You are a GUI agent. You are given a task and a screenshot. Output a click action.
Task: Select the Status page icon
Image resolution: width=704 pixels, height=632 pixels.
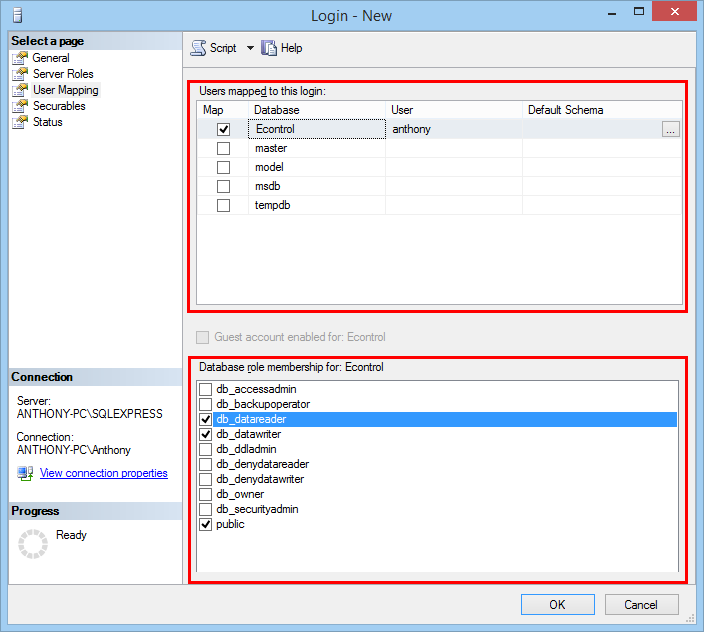[20, 122]
